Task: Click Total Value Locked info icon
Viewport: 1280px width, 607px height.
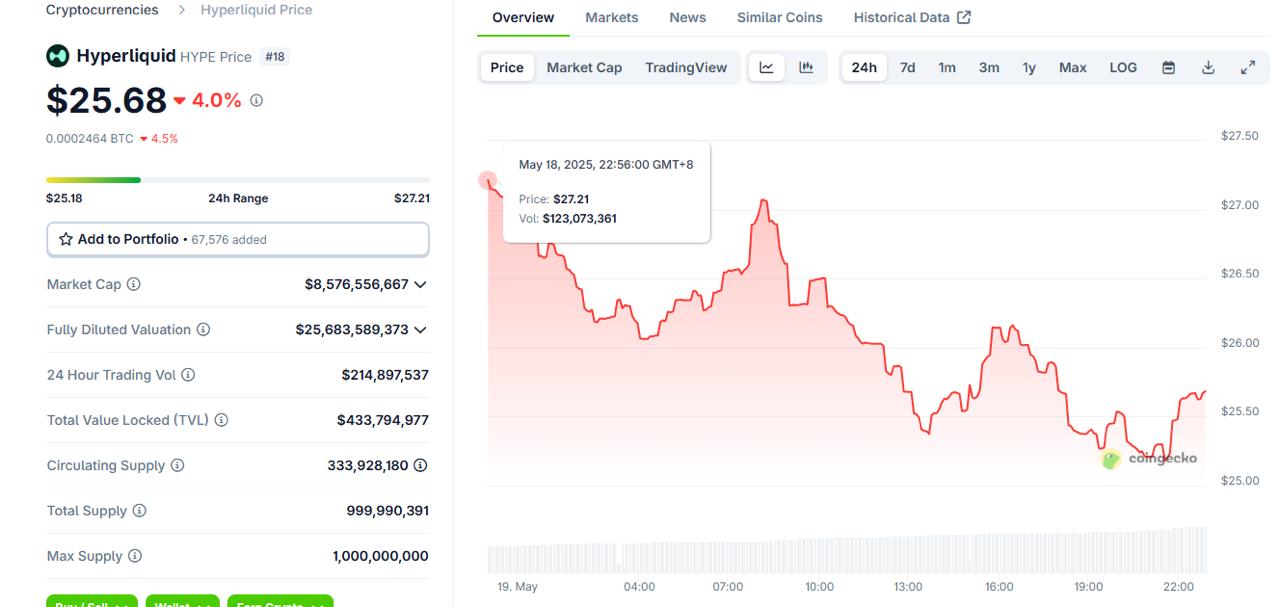Action: [221, 420]
